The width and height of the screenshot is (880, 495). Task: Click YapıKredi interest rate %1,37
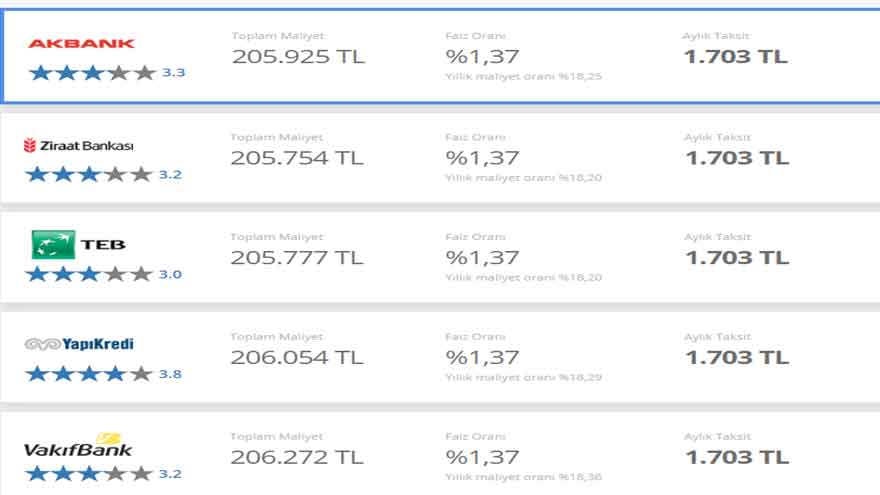(x=482, y=358)
